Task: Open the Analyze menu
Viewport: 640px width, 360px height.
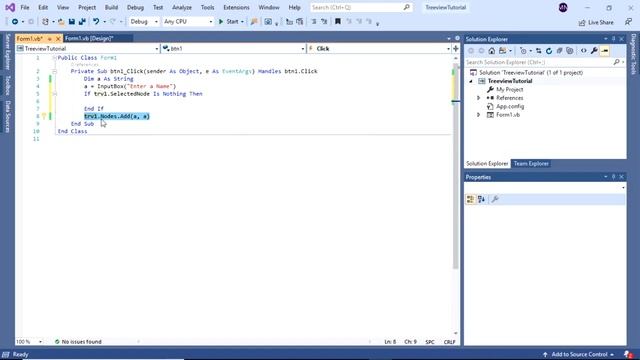Action: [x=182, y=7]
